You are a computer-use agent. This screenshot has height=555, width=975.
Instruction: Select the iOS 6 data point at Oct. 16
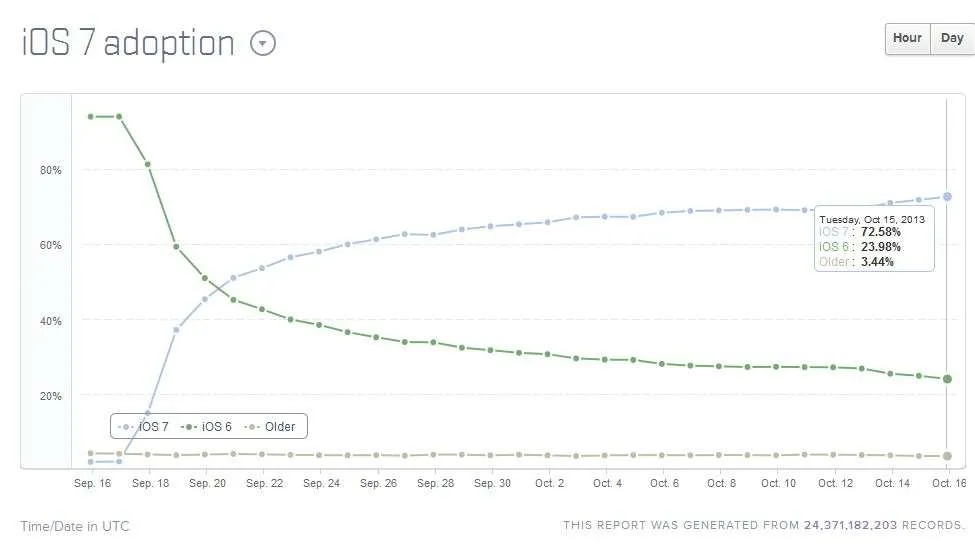pyautogui.click(x=947, y=378)
